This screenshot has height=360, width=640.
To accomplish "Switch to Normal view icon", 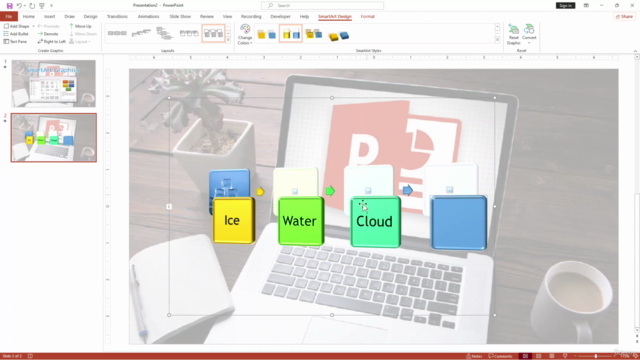I will coord(525,356).
